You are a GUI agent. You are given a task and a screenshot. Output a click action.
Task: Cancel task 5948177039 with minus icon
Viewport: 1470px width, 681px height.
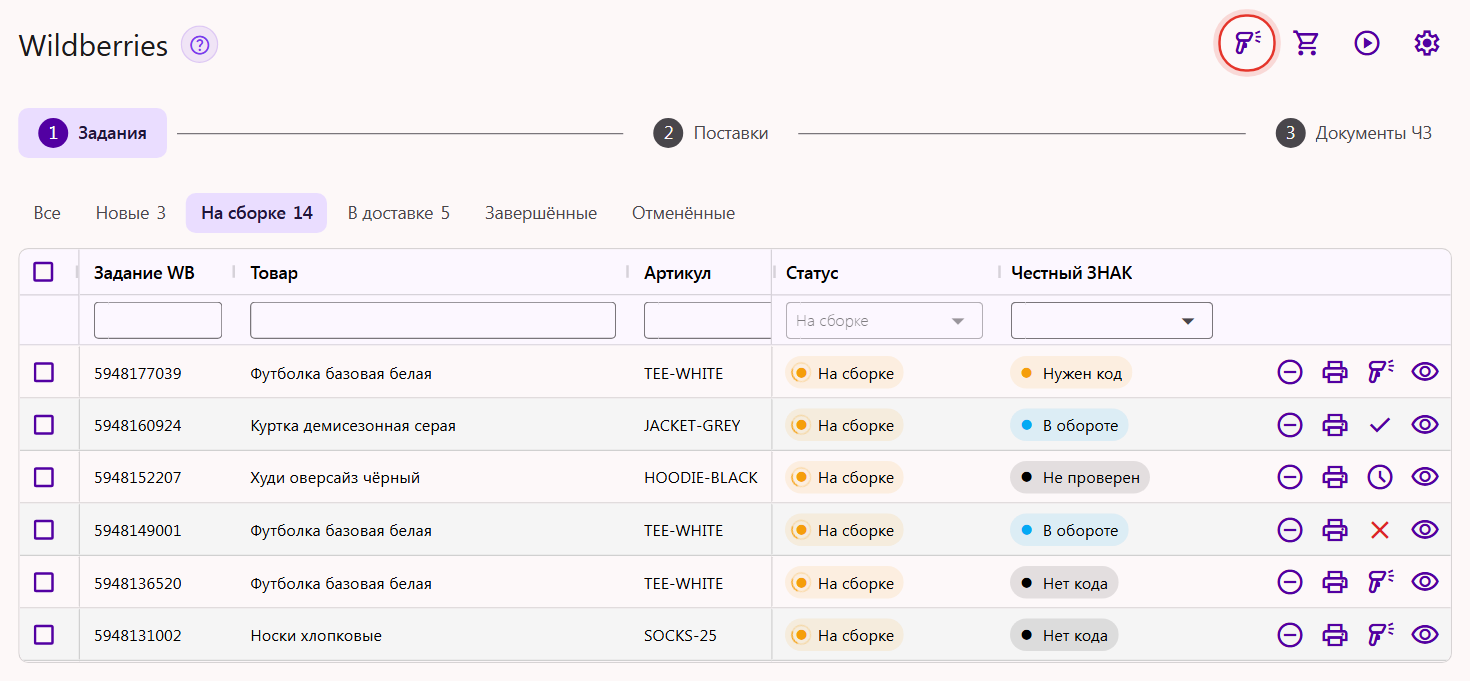(1290, 372)
